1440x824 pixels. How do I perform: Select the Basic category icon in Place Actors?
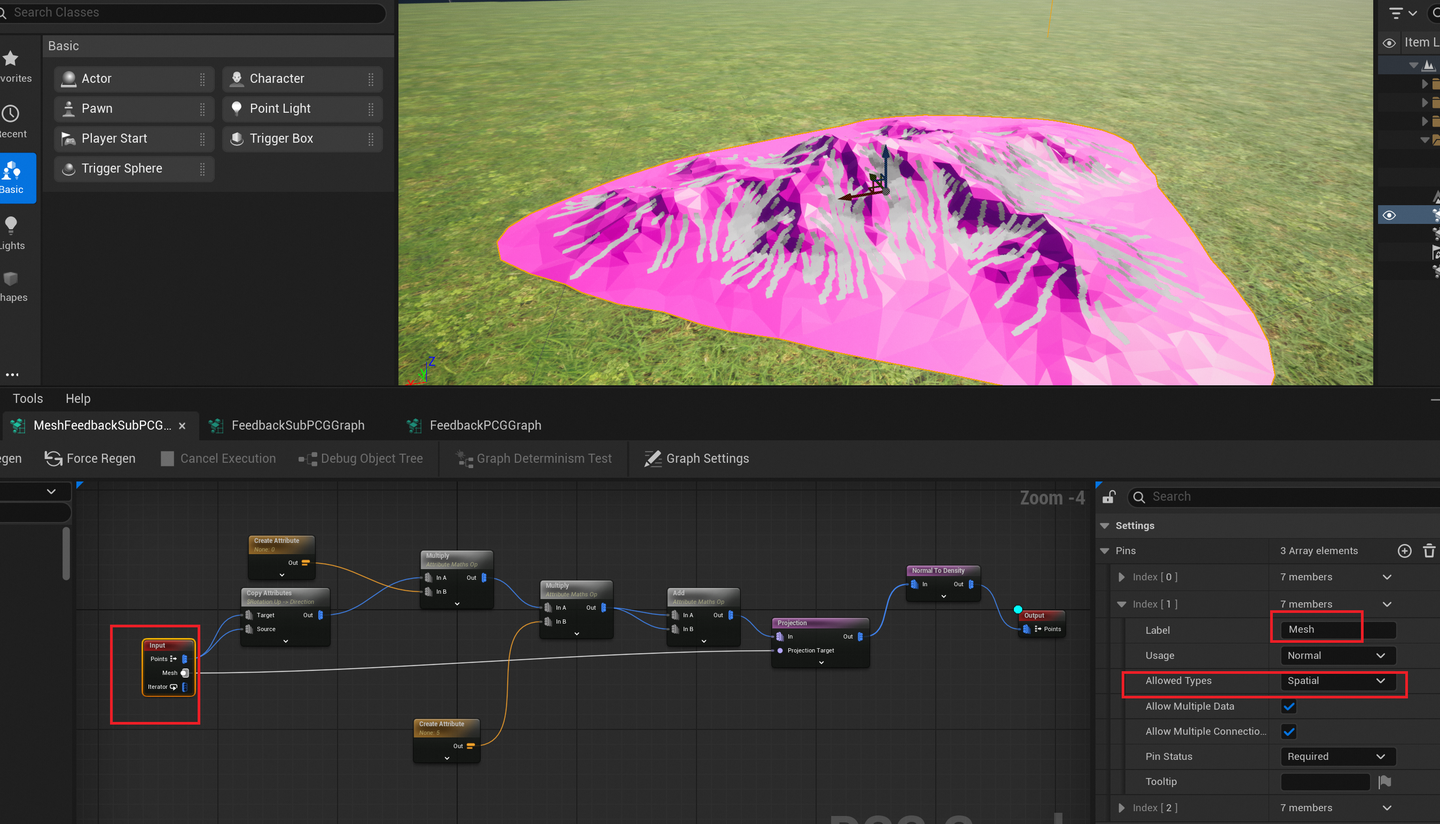click(12, 177)
